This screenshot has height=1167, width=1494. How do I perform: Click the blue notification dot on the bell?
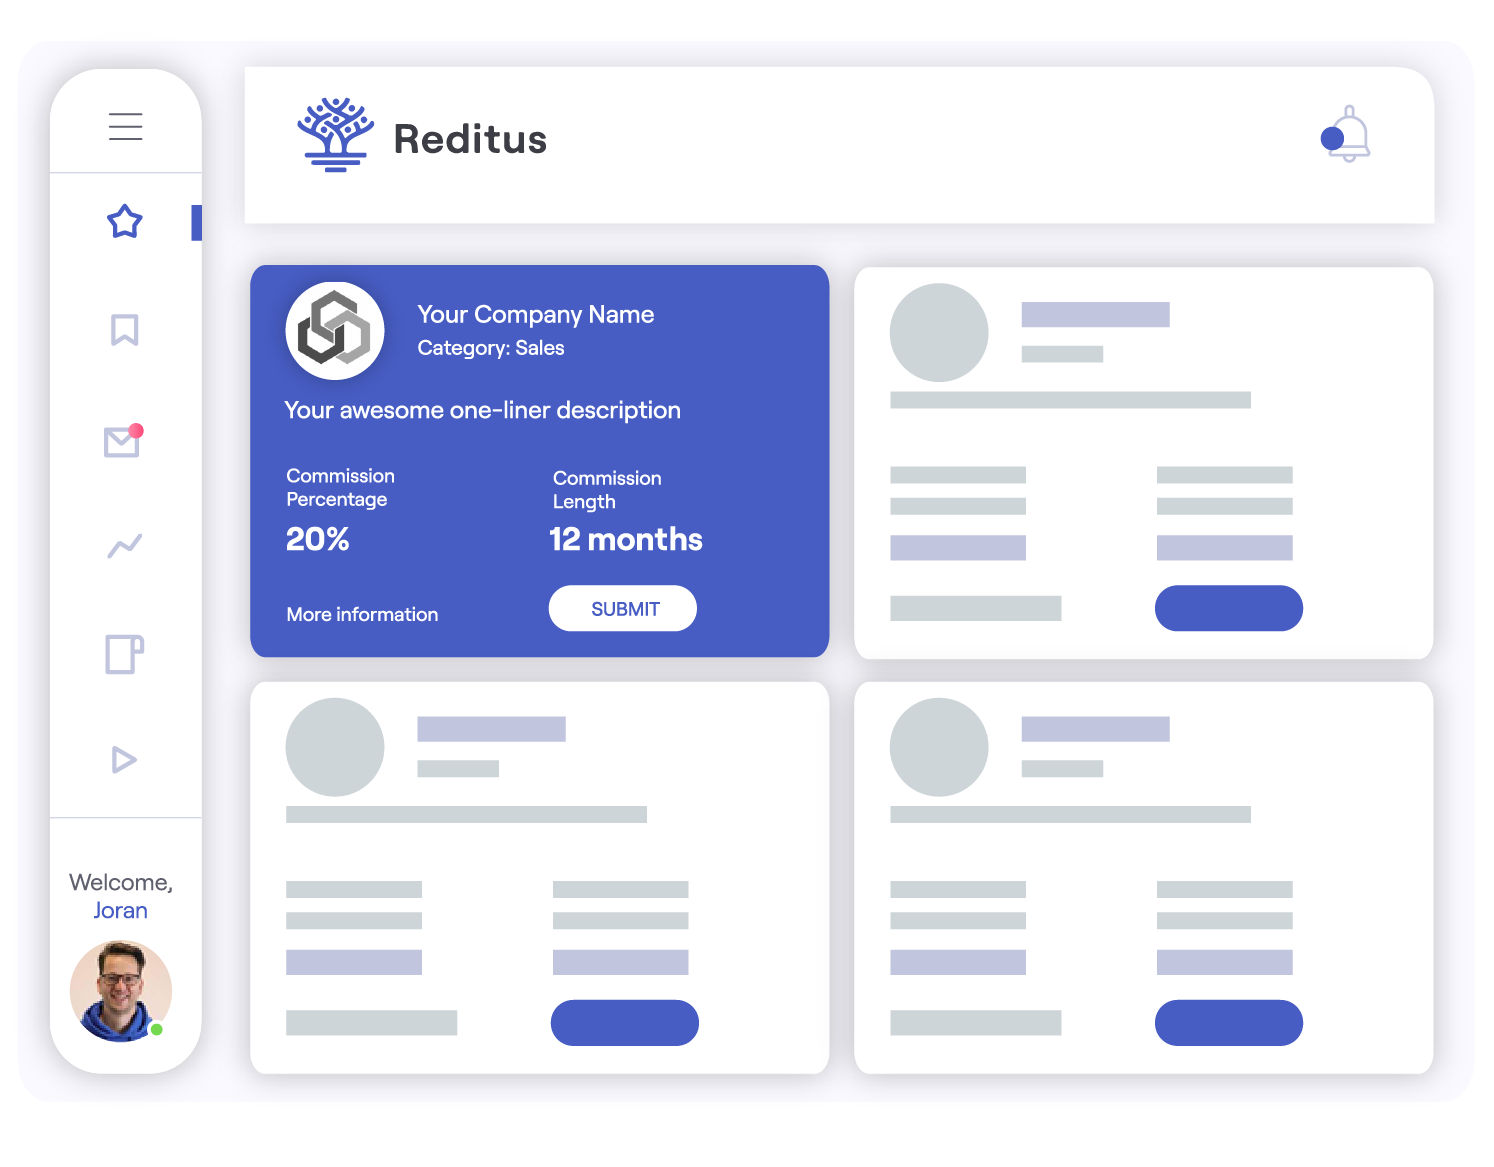(x=1332, y=139)
